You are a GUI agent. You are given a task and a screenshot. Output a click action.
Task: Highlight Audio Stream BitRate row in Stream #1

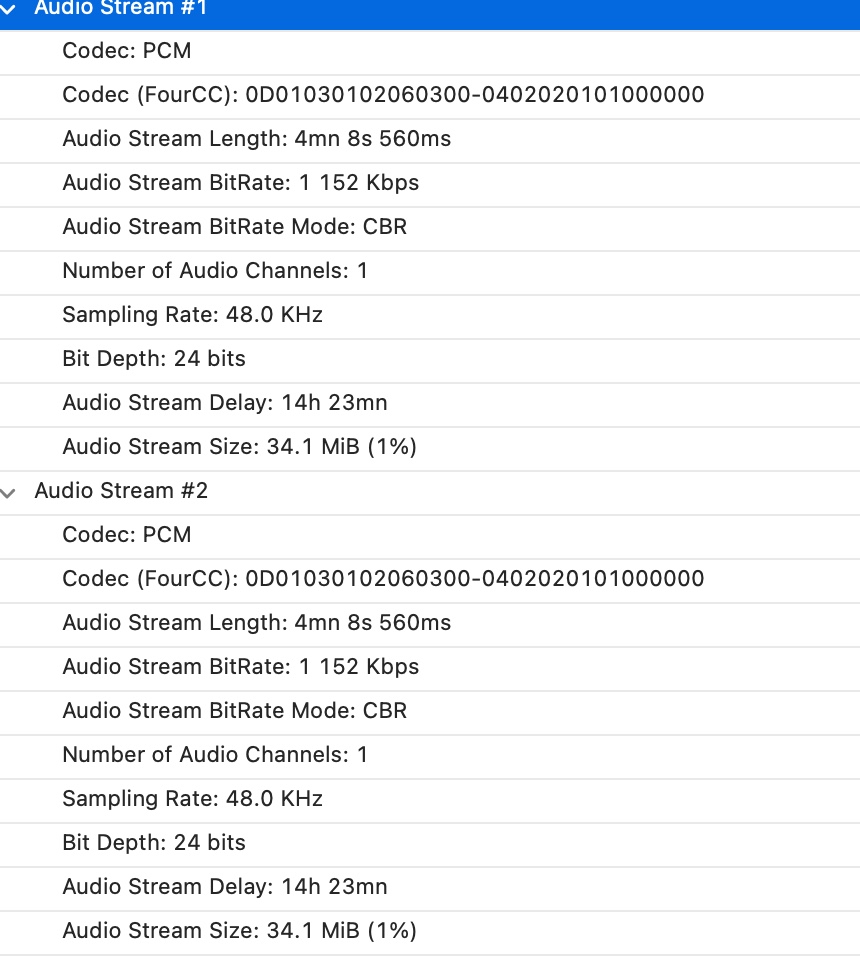tap(241, 183)
